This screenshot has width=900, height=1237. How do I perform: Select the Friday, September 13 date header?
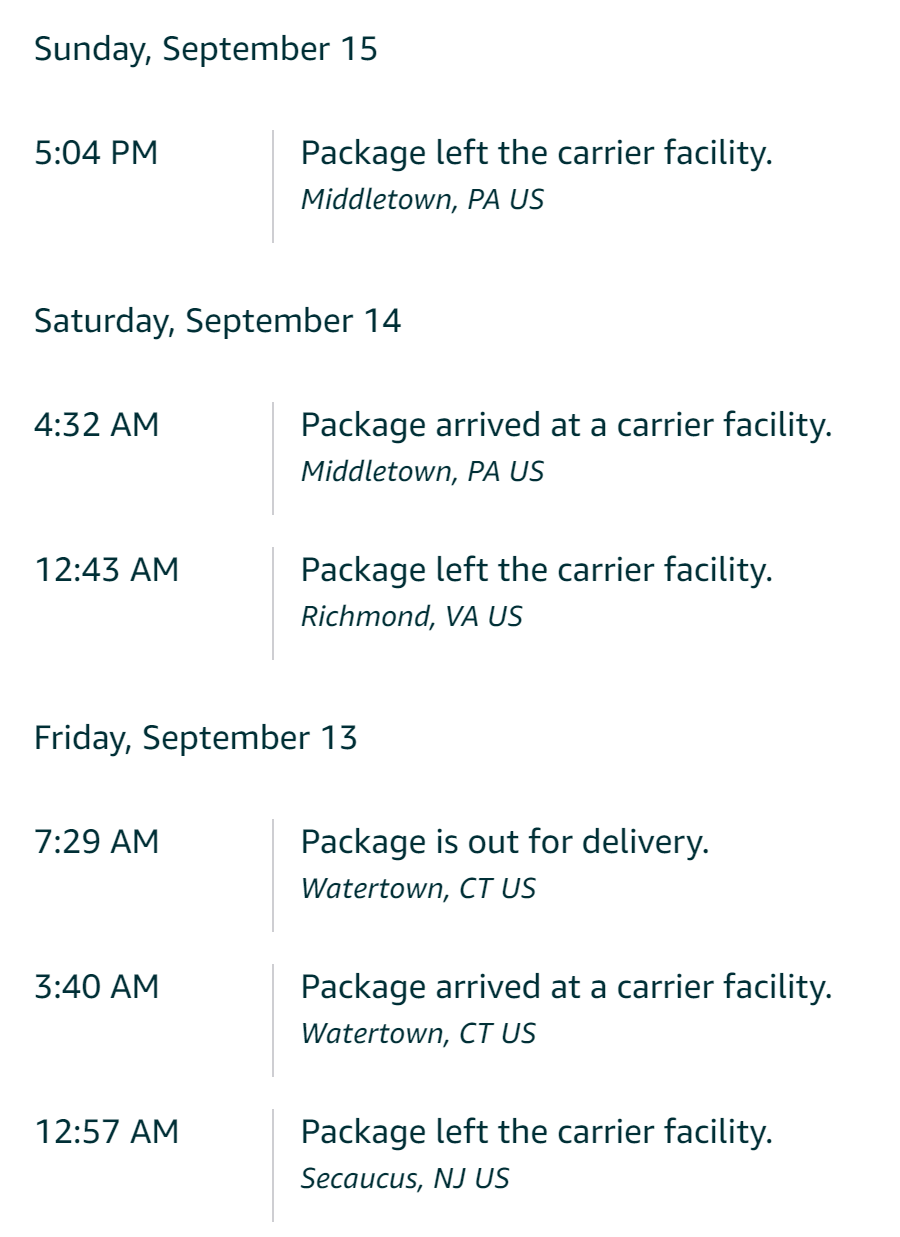[196, 738]
